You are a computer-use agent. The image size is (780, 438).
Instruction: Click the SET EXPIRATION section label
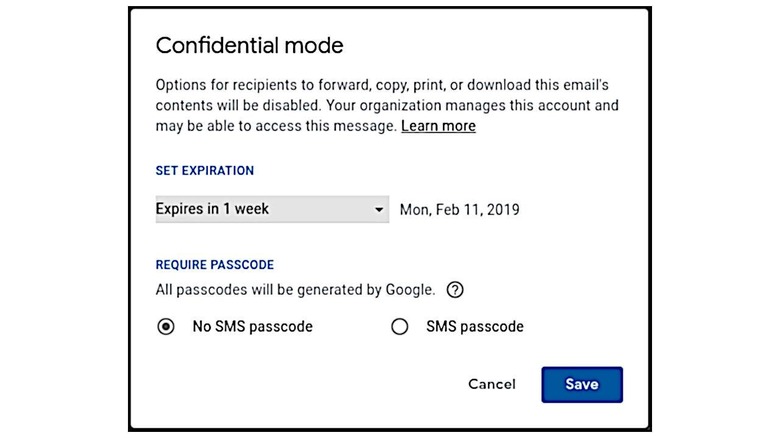pos(205,171)
